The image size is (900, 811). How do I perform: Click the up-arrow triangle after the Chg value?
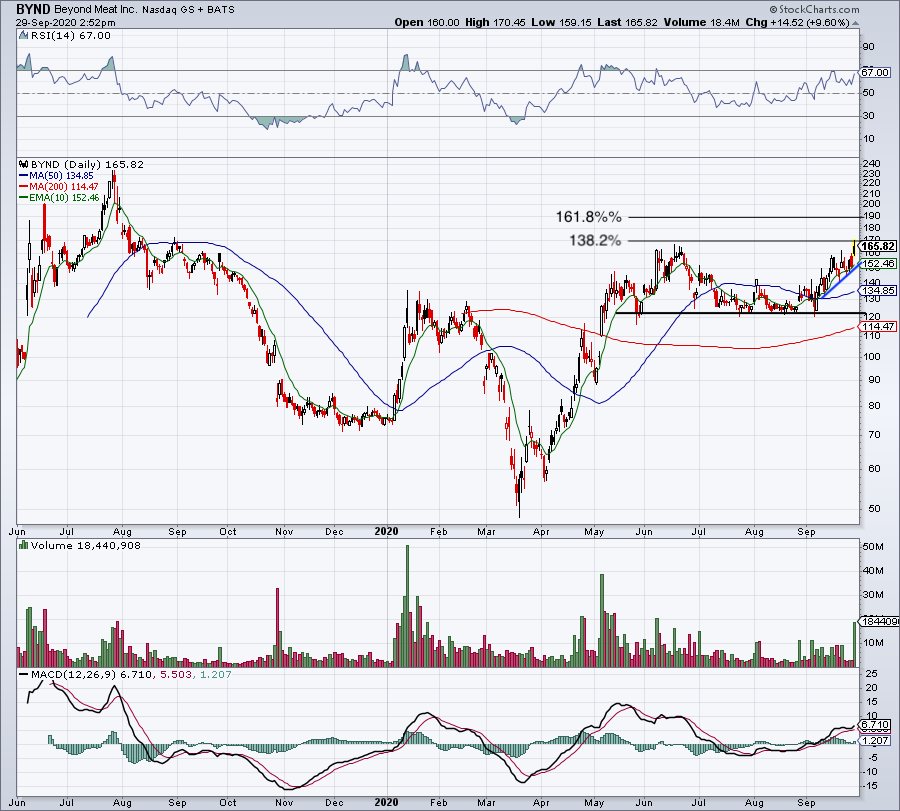pyautogui.click(x=856, y=24)
